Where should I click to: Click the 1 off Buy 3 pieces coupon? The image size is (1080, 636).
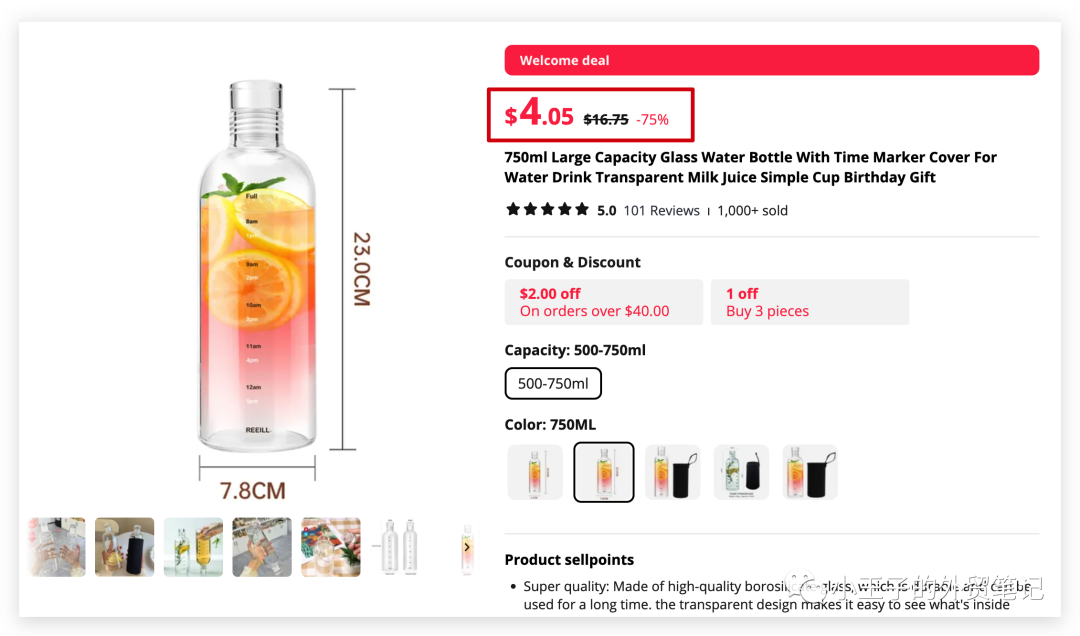point(809,302)
